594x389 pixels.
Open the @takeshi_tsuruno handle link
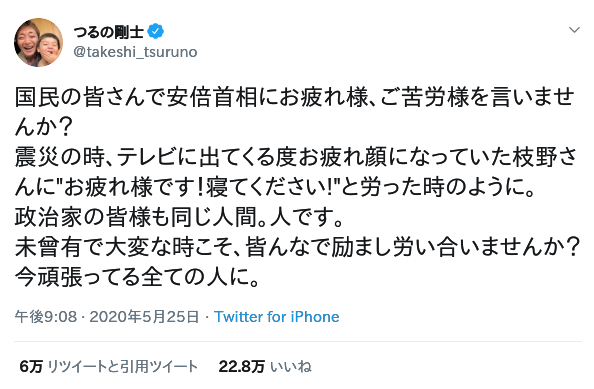(135, 52)
